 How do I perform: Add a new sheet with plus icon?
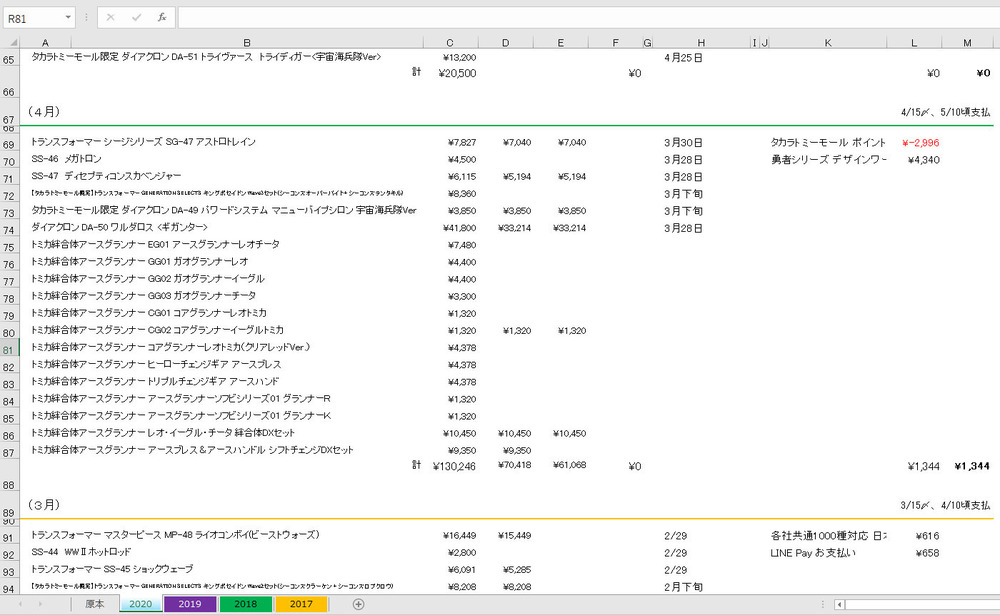coord(358,604)
